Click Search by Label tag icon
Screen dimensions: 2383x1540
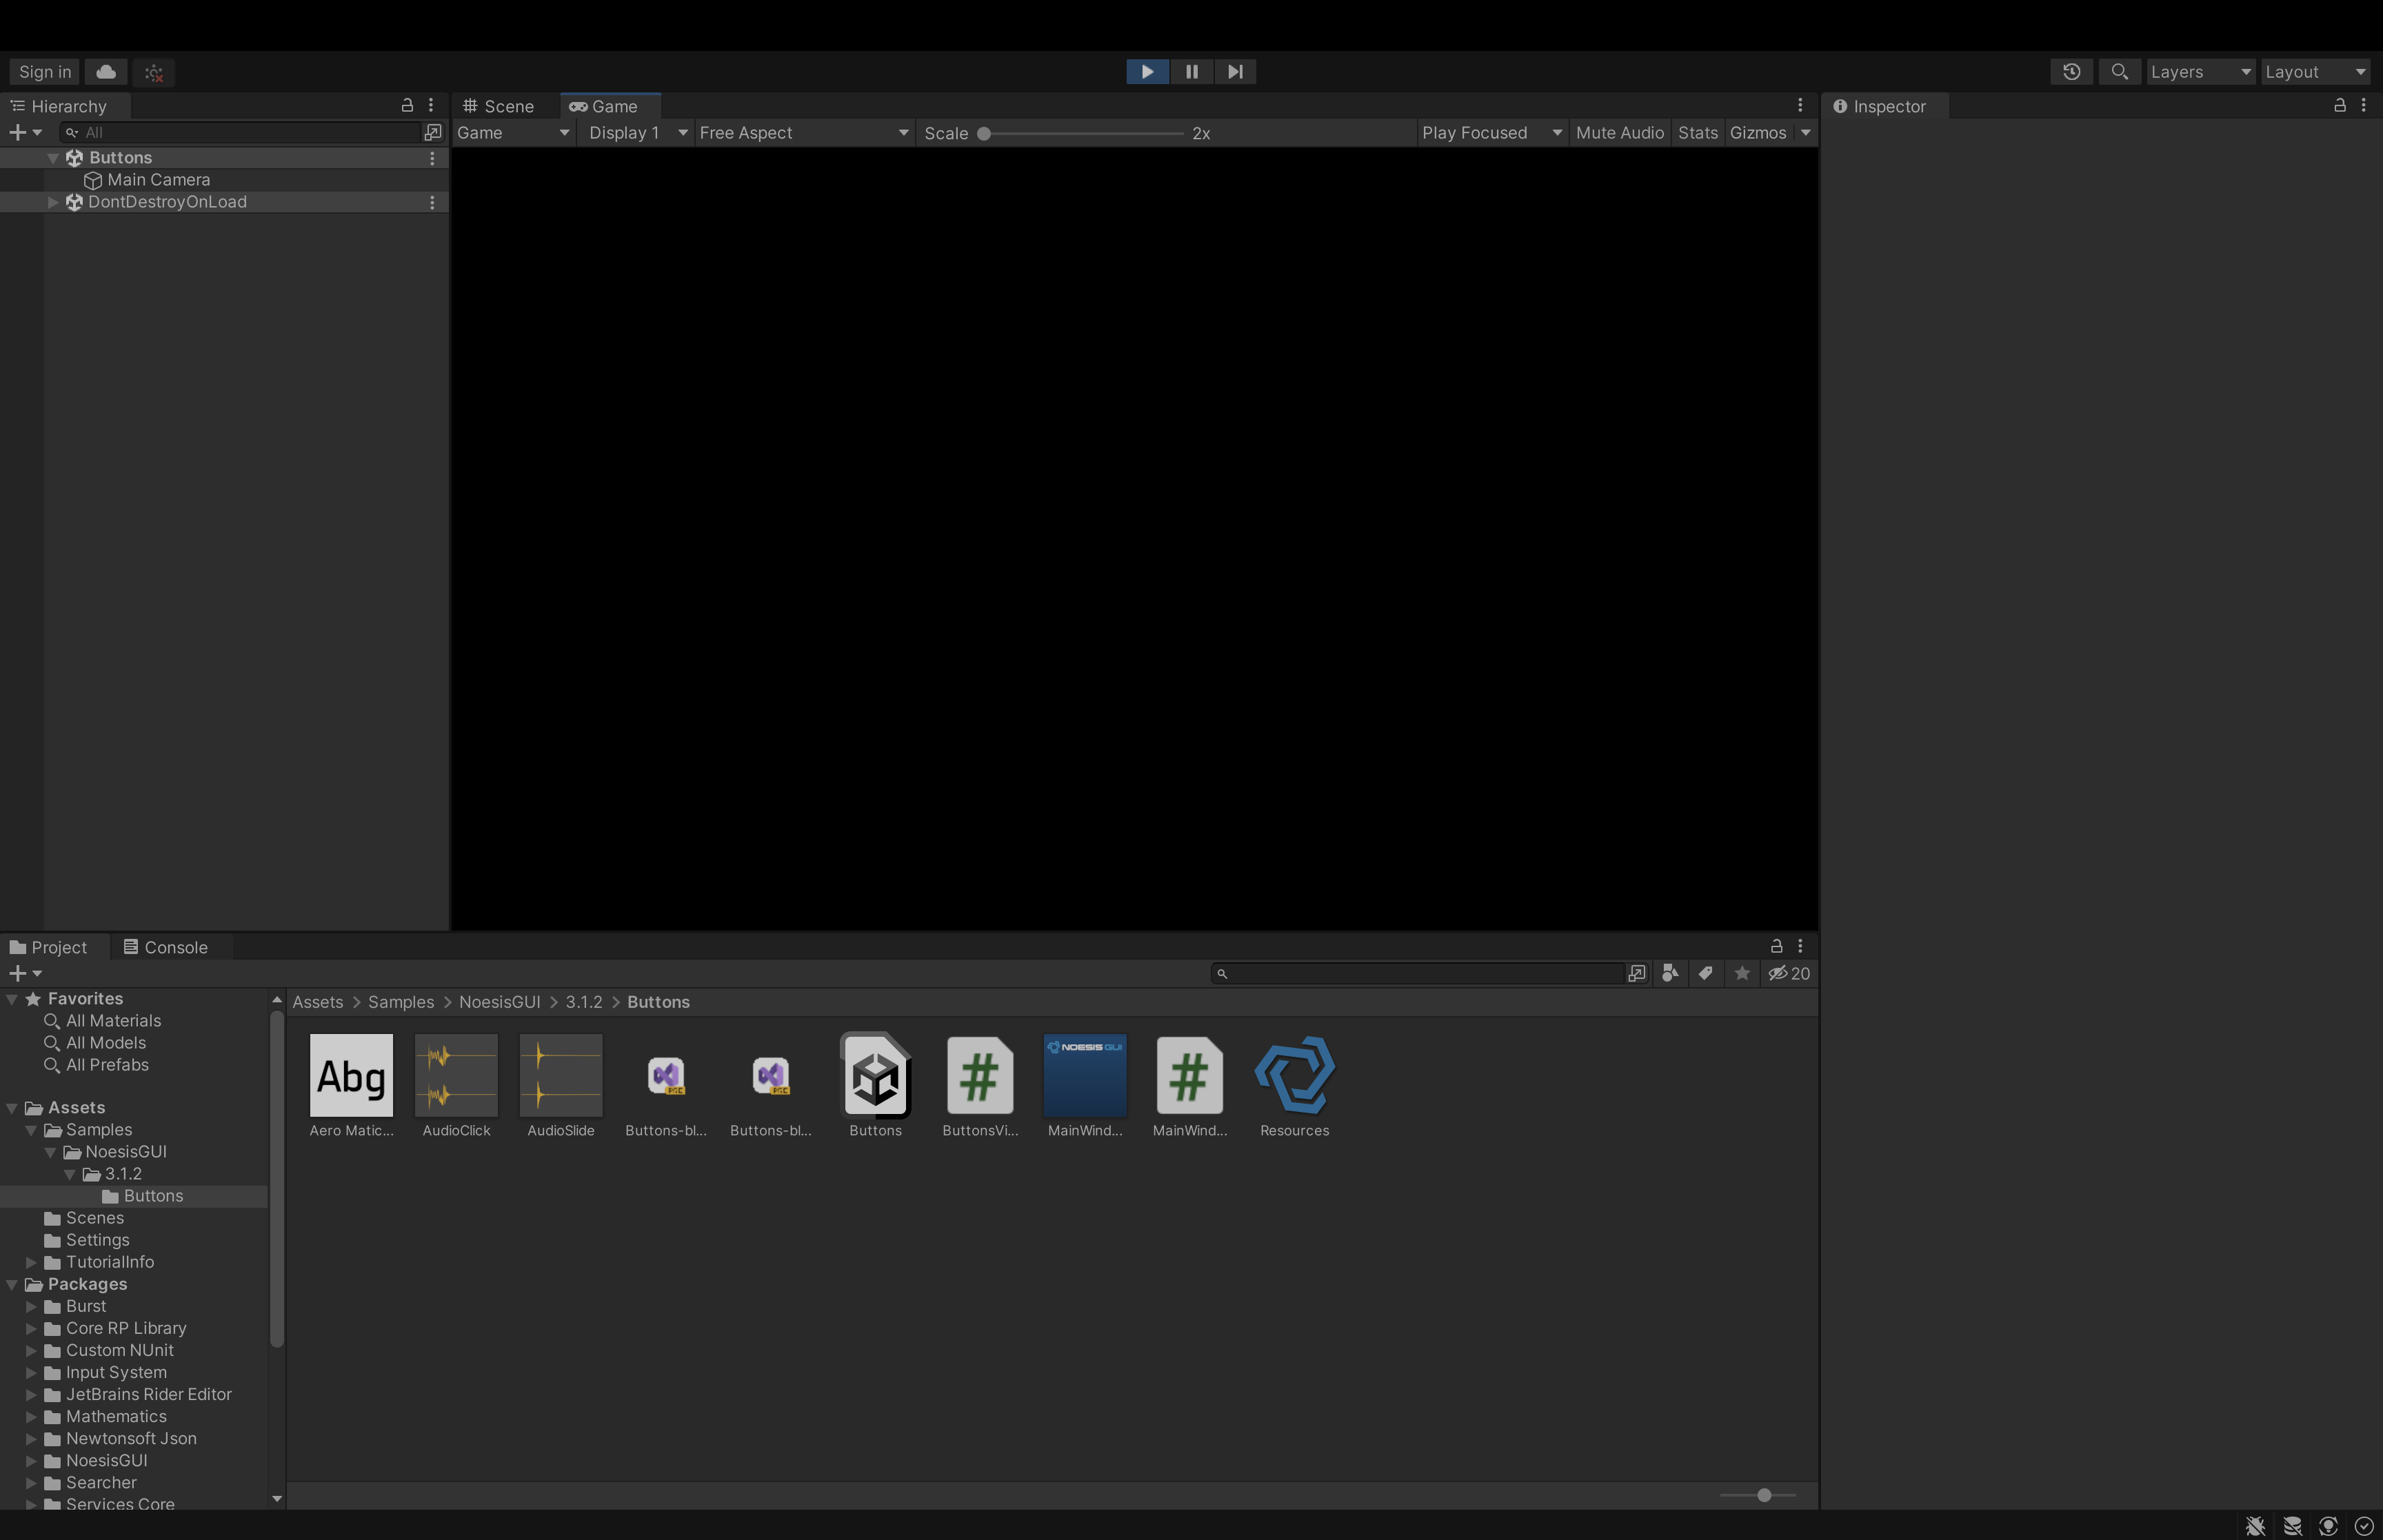[1706, 973]
